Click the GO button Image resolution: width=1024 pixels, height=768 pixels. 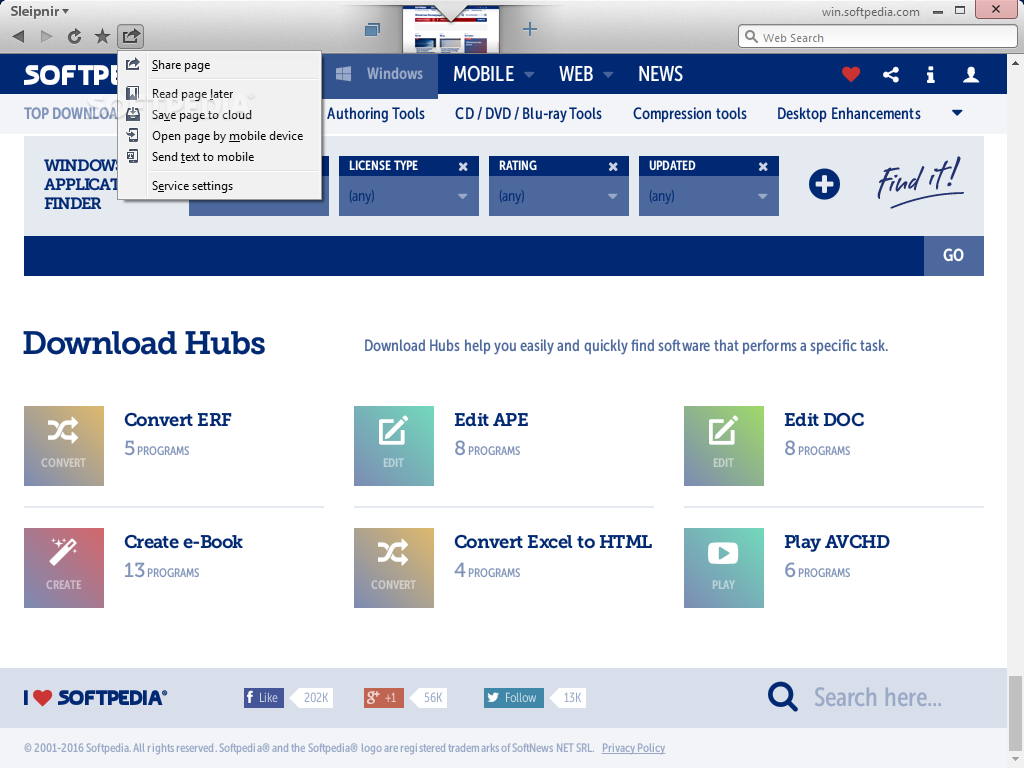[953, 255]
